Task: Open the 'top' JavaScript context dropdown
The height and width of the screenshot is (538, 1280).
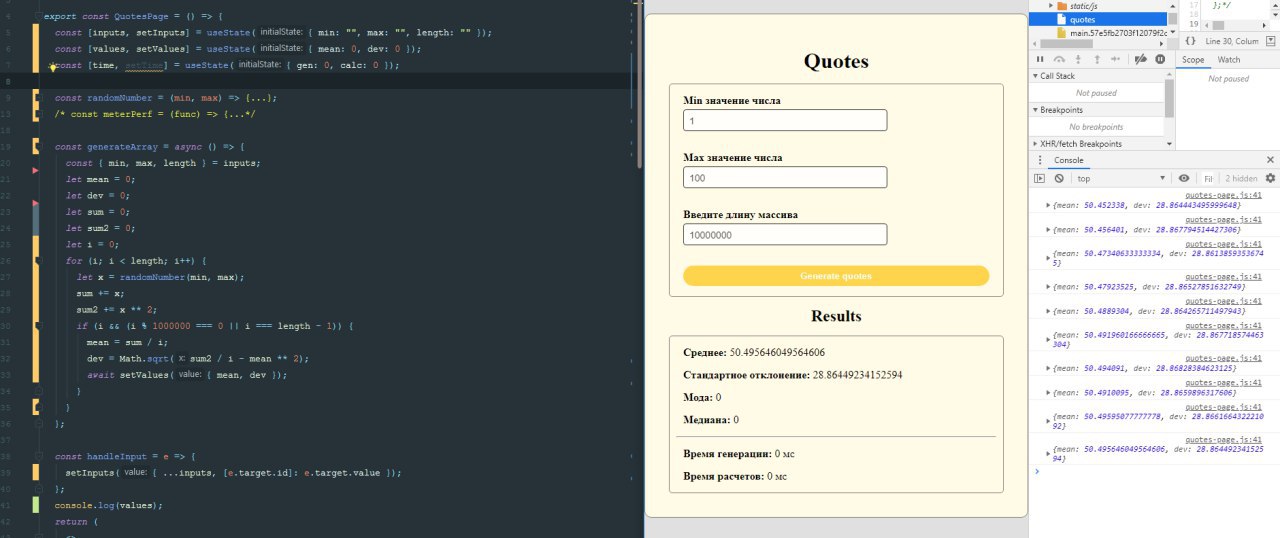Action: (x=1123, y=178)
